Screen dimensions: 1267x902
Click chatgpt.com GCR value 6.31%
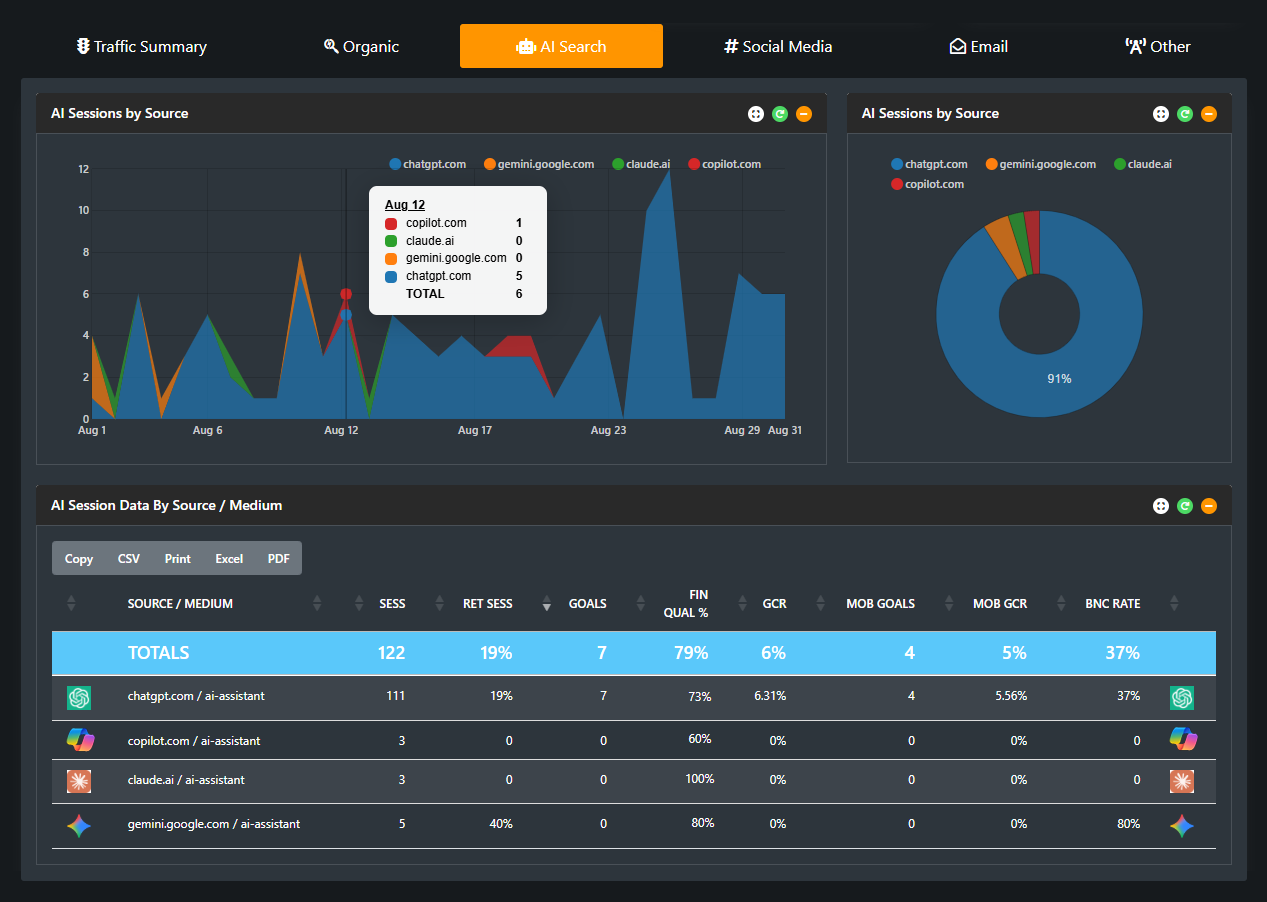click(x=770, y=696)
